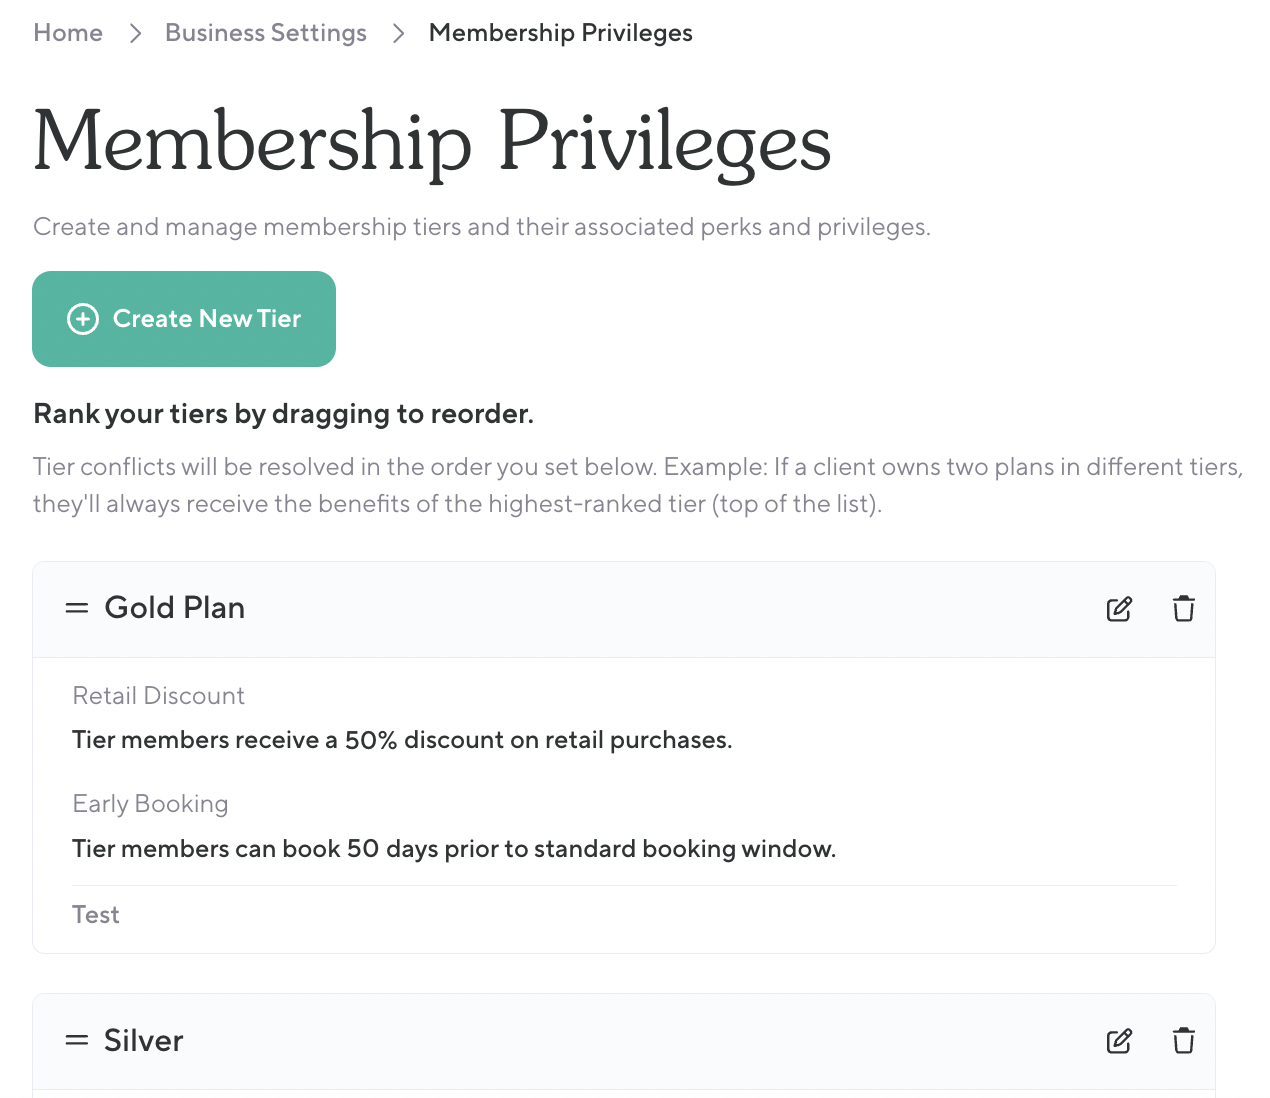Image resolution: width=1270 pixels, height=1098 pixels.
Task: Click the chevron after Home breadcrumb
Action: [x=135, y=33]
